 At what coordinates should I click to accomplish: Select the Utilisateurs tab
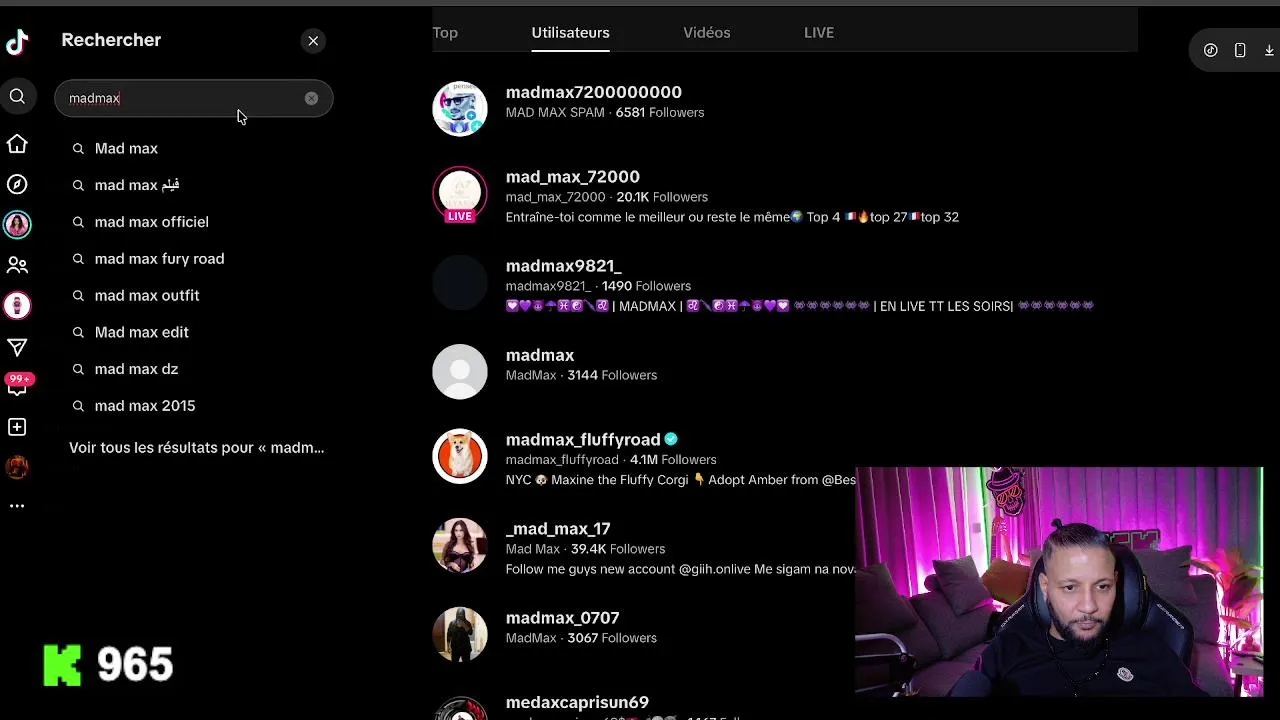pos(570,32)
